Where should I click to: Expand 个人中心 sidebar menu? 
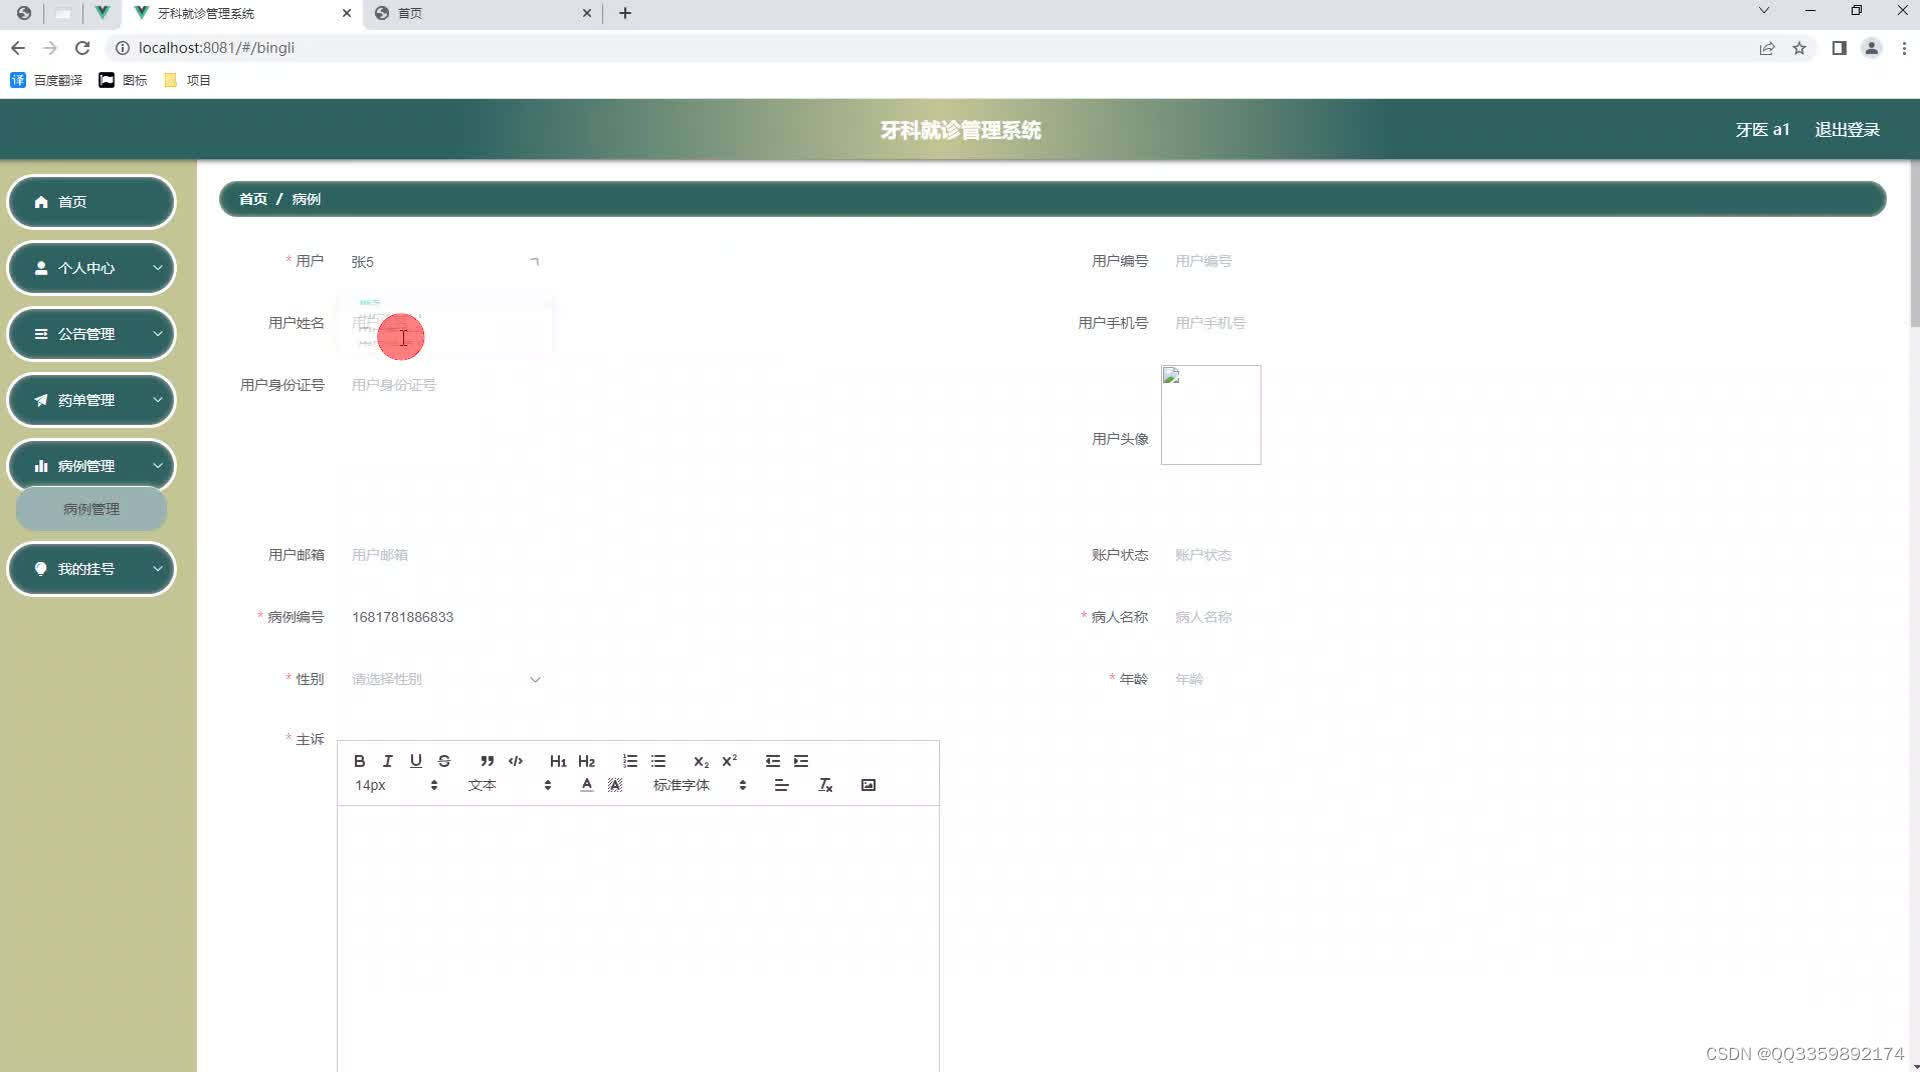(x=91, y=268)
